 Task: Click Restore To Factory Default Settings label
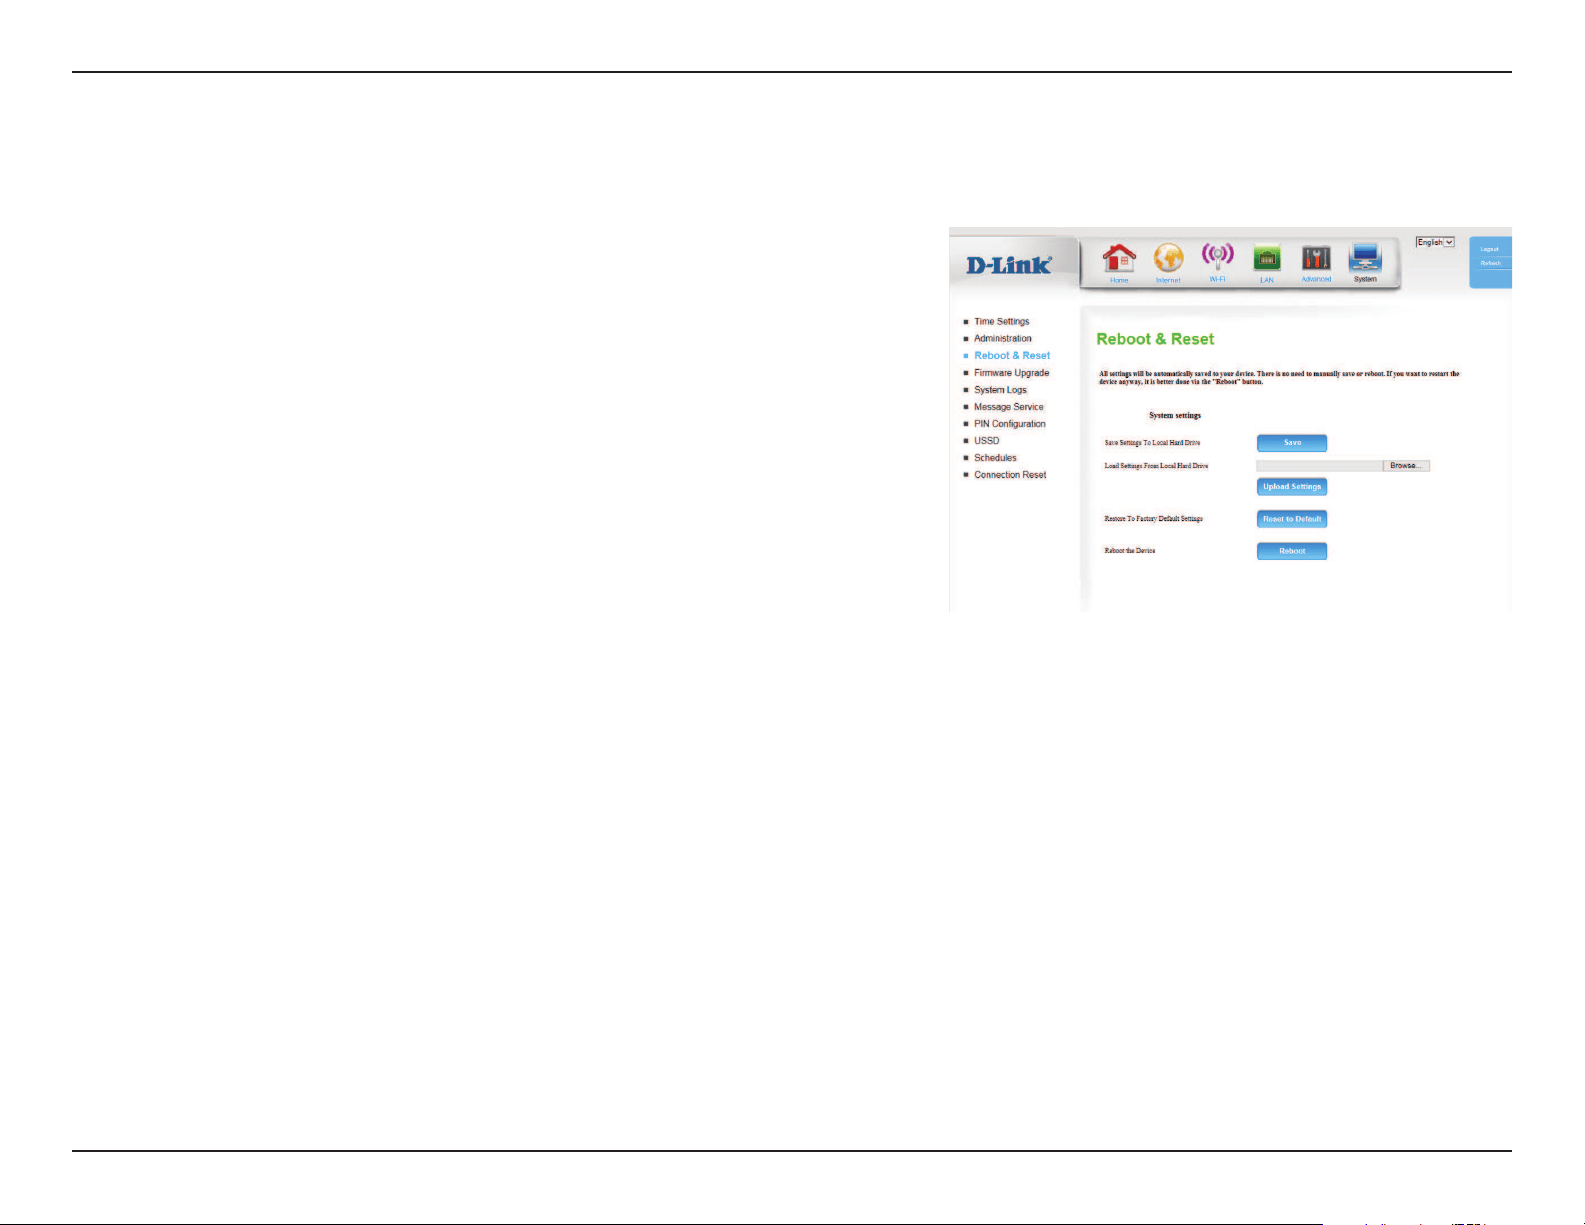[1154, 519]
